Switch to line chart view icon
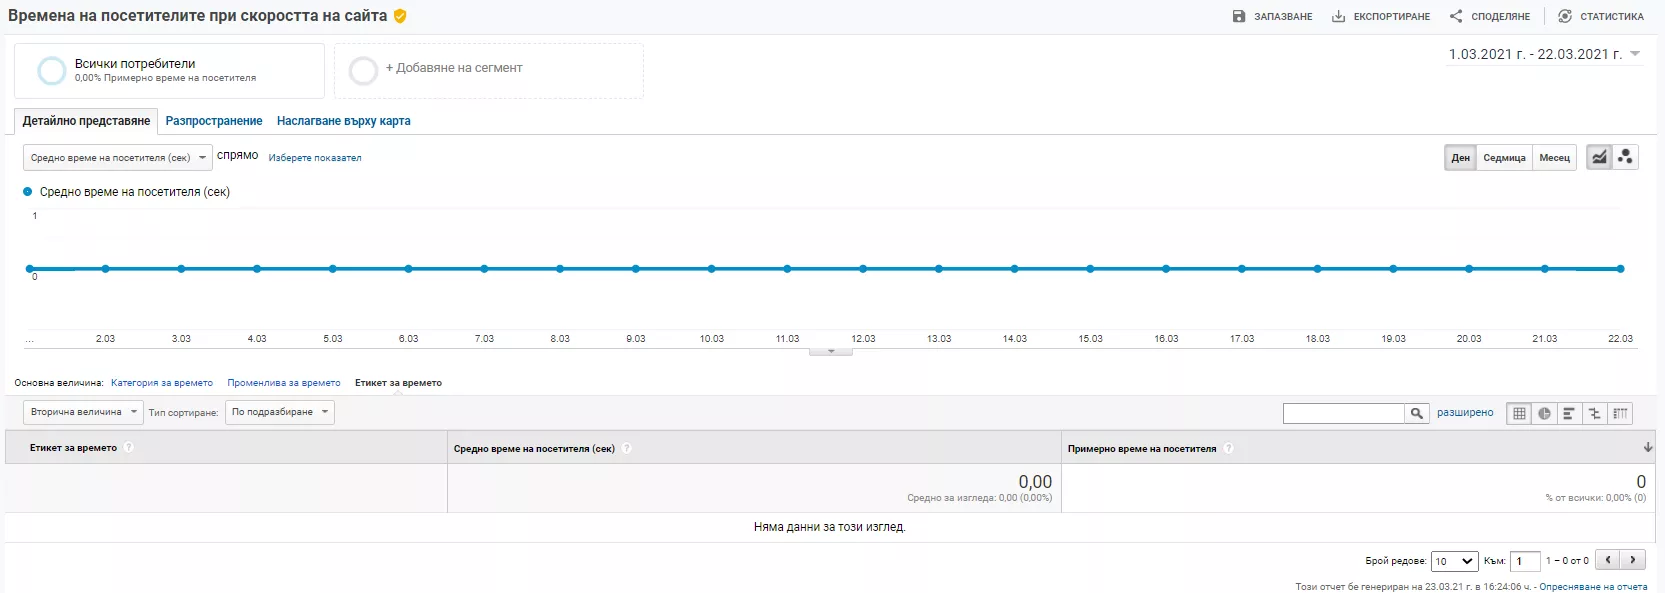The width and height of the screenshot is (1665, 593). (x=1600, y=157)
